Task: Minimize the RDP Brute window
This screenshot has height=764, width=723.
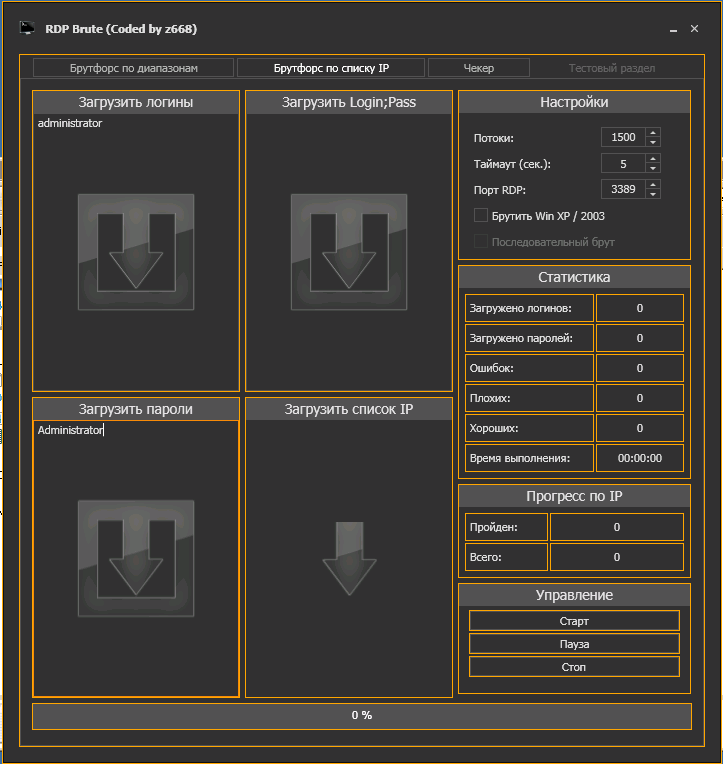Action: [668, 29]
